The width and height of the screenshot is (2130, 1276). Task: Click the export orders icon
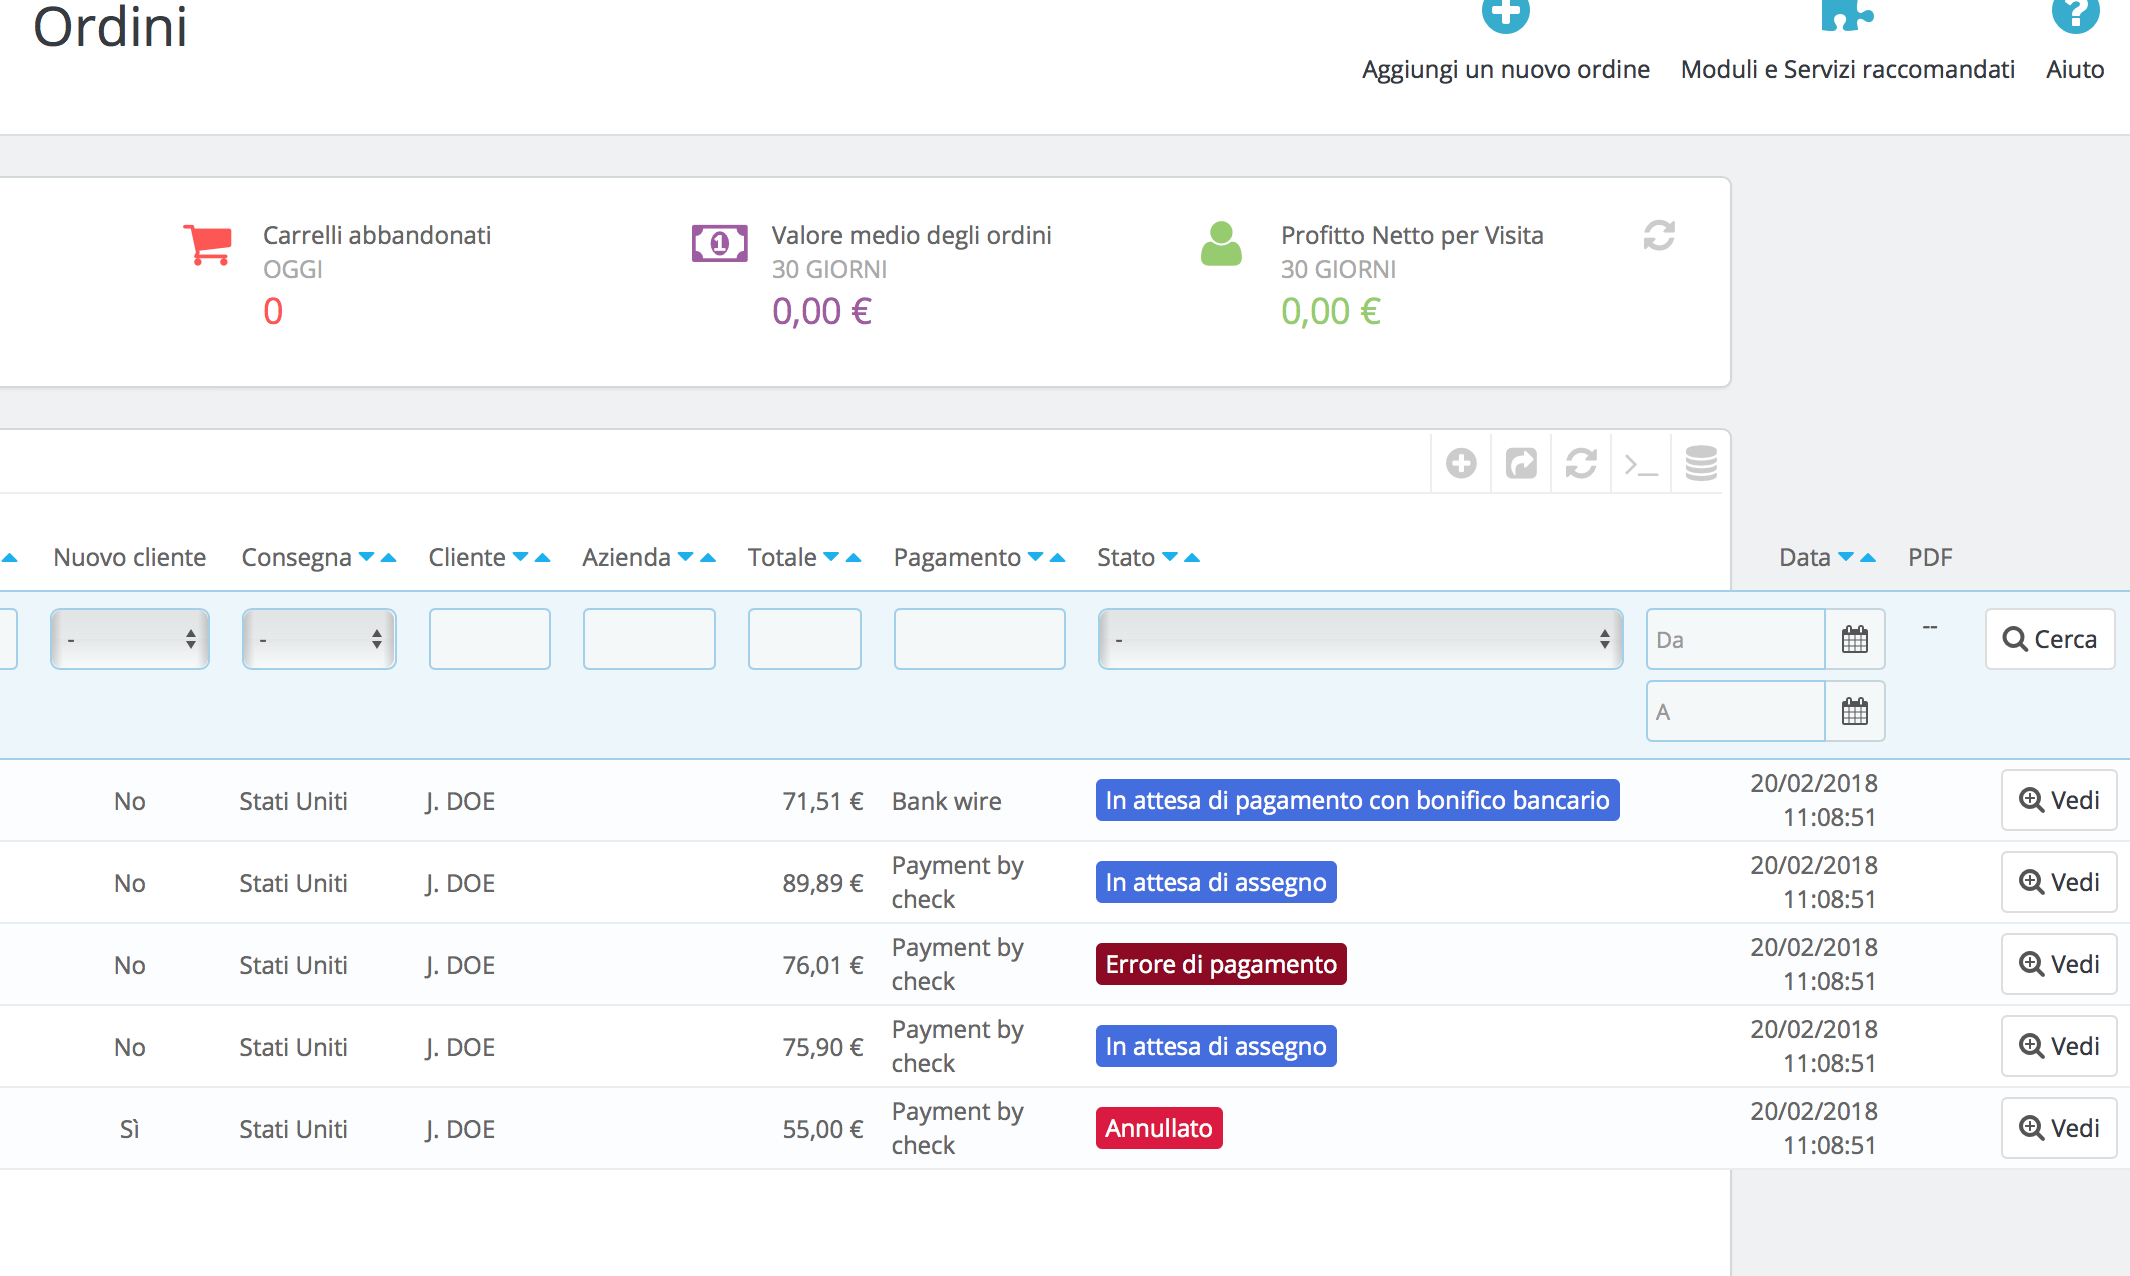[1521, 463]
